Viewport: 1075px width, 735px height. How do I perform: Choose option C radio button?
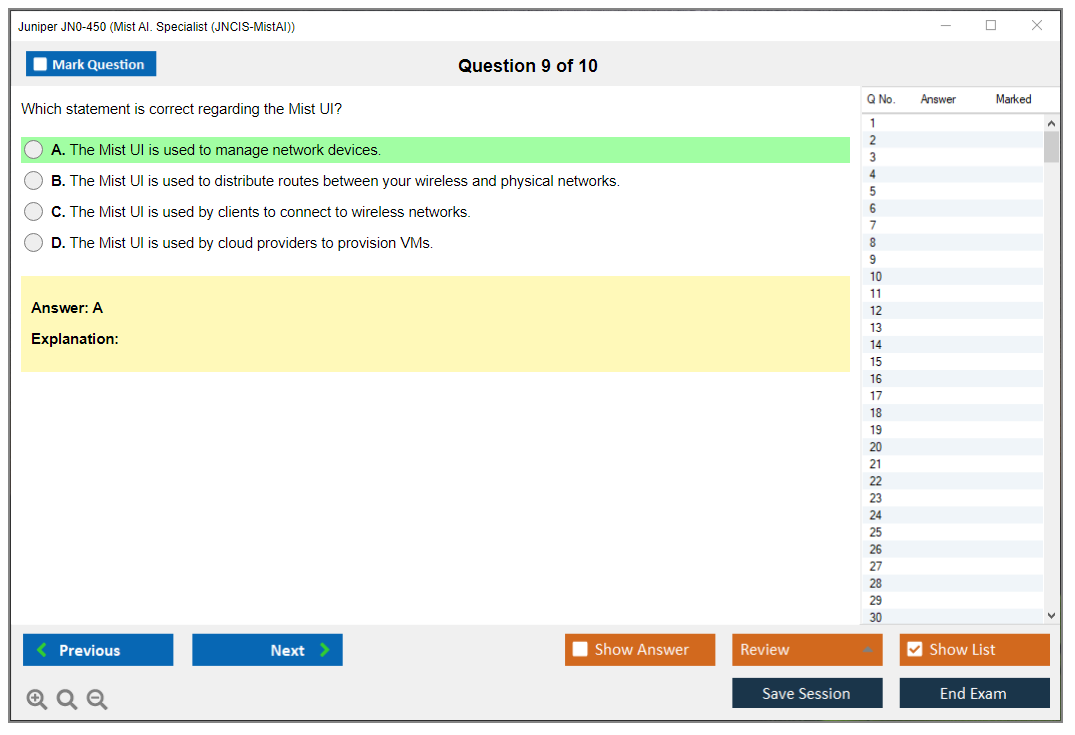coord(34,212)
